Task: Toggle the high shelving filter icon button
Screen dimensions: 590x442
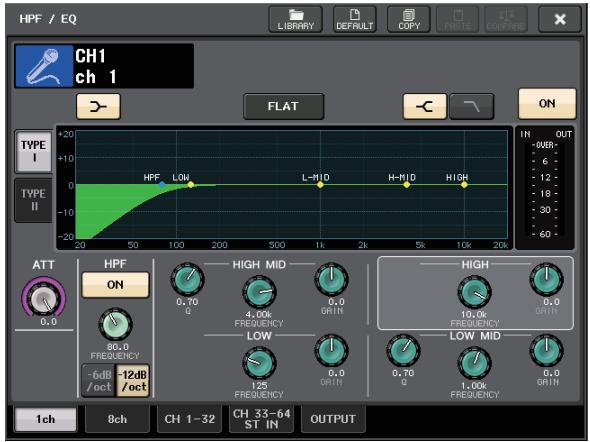Action: 425,107
